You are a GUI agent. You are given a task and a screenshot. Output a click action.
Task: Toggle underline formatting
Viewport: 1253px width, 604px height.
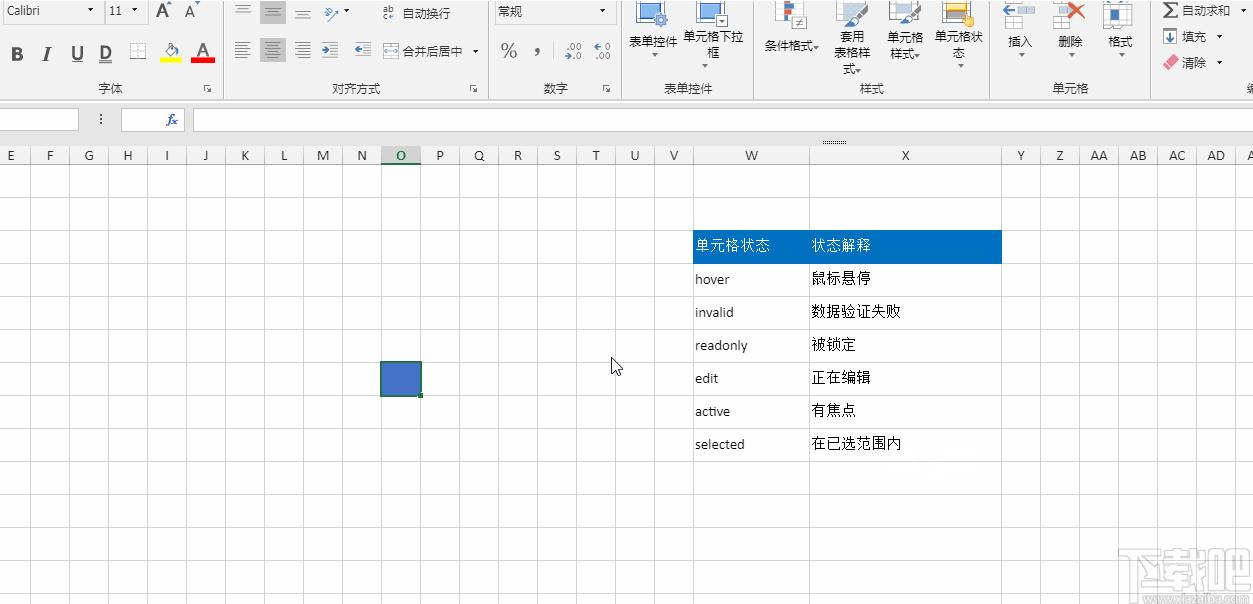coord(77,54)
